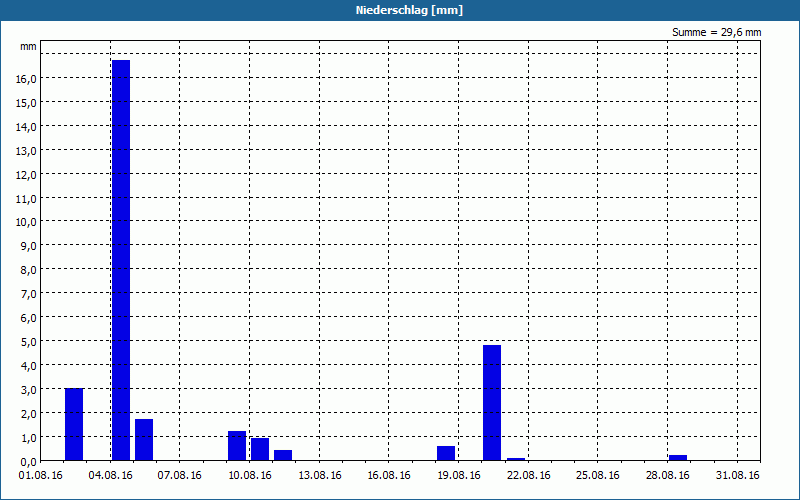Click the '7,0' y-axis value

30,294
